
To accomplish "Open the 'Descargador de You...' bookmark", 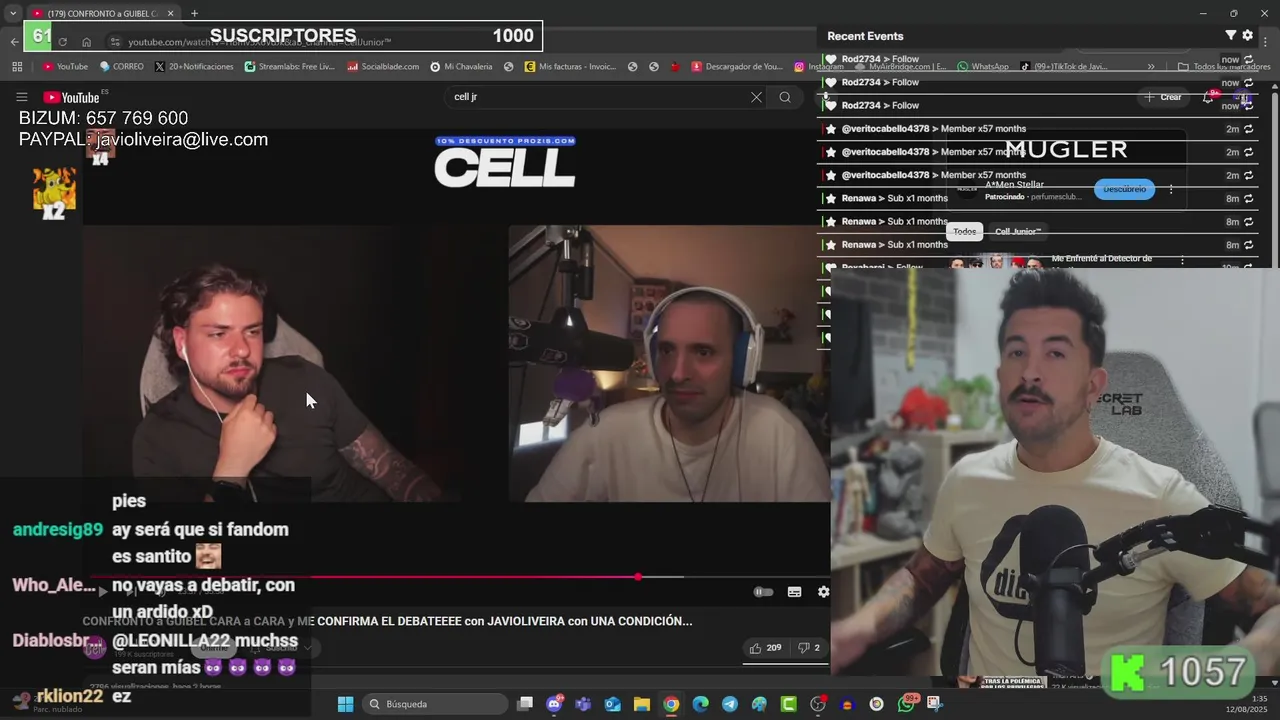I will coord(738,67).
